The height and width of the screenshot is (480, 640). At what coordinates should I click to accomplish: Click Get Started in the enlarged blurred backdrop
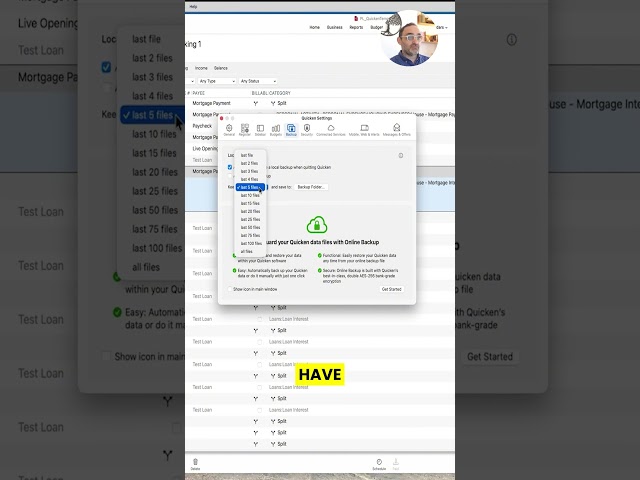(x=490, y=357)
